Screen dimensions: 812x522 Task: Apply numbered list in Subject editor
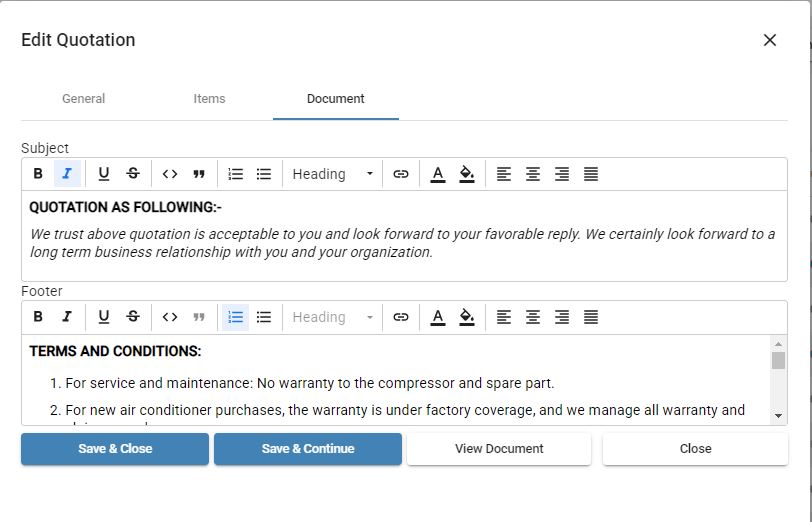[236, 174]
